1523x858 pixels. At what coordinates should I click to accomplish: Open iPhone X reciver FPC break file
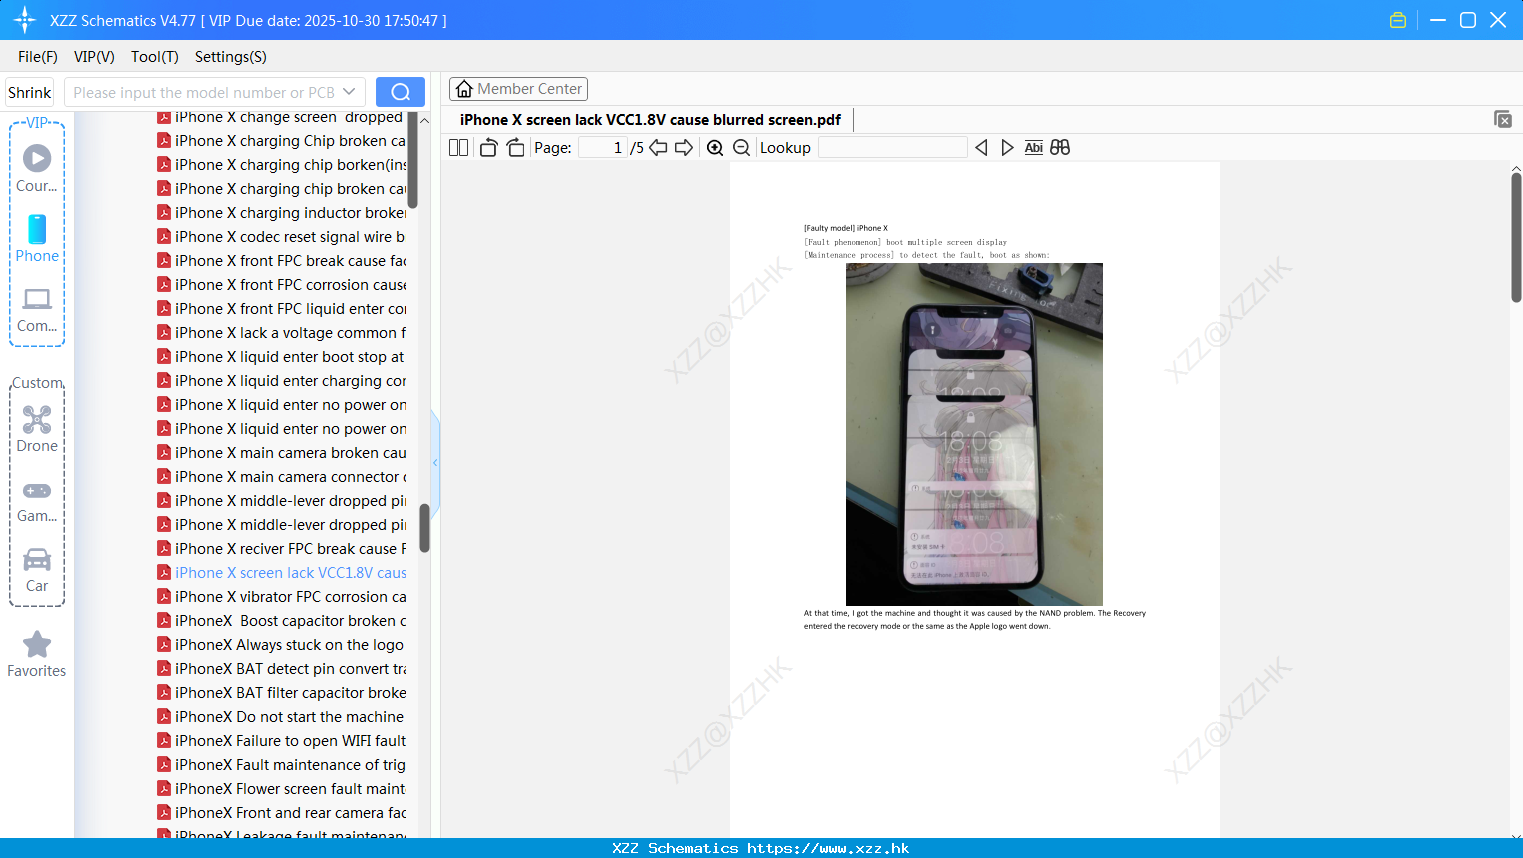(x=281, y=549)
